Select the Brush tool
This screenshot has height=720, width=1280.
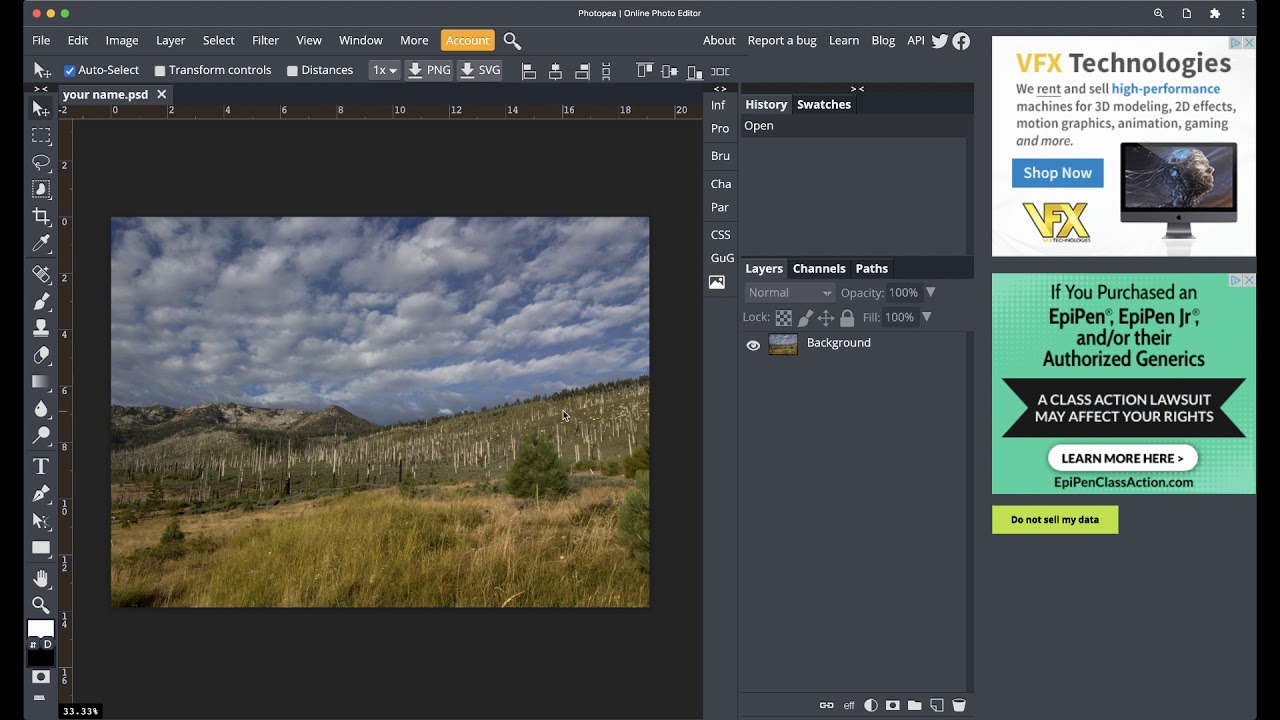click(41, 300)
